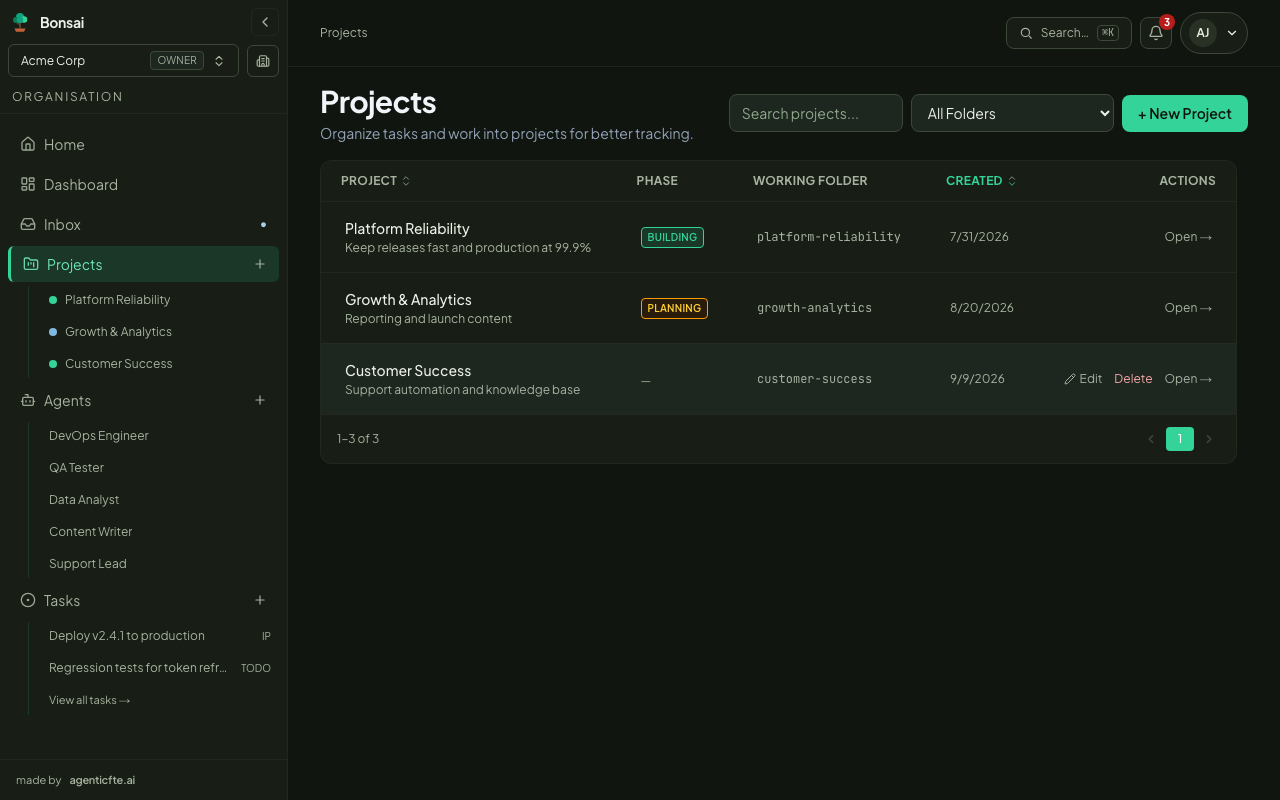Open the Customer Success project row
Image resolution: width=1280 pixels, height=800 pixels.
click(1188, 379)
